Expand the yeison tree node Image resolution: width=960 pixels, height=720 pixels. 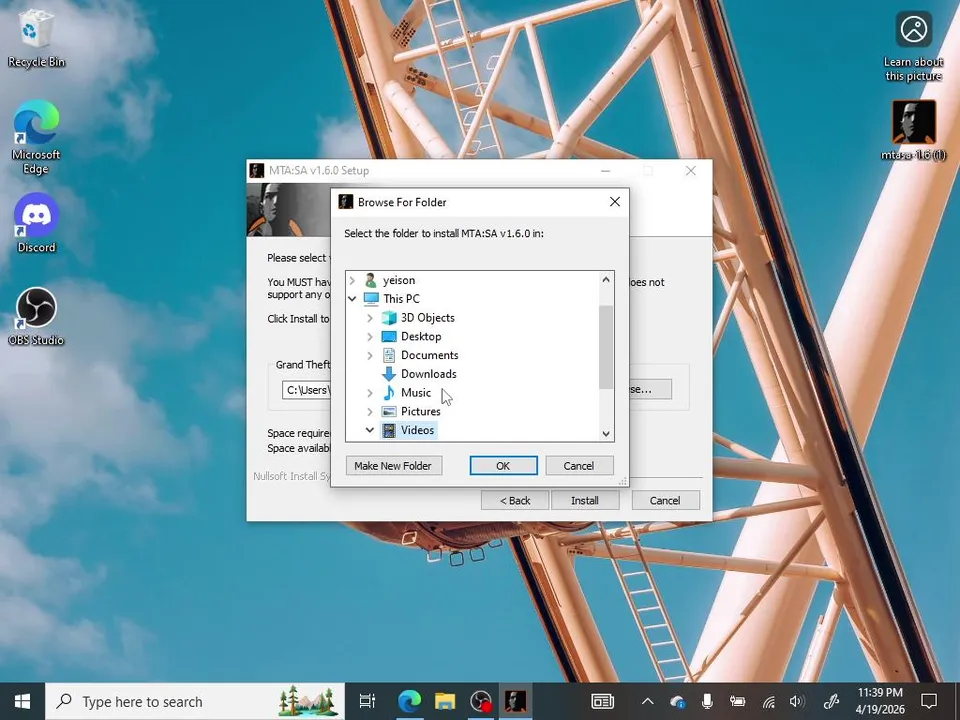(x=352, y=280)
